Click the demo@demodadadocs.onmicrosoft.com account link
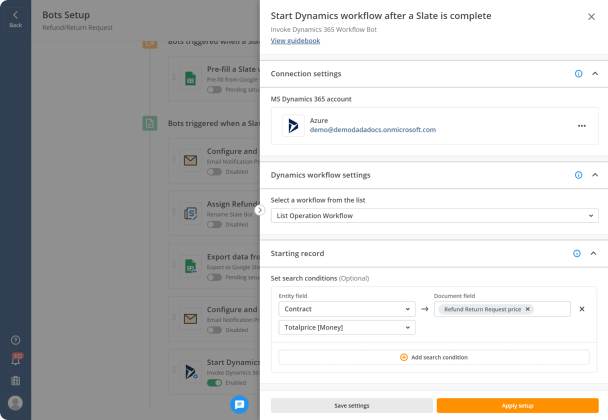This screenshot has height=420, width=608. (x=373, y=130)
